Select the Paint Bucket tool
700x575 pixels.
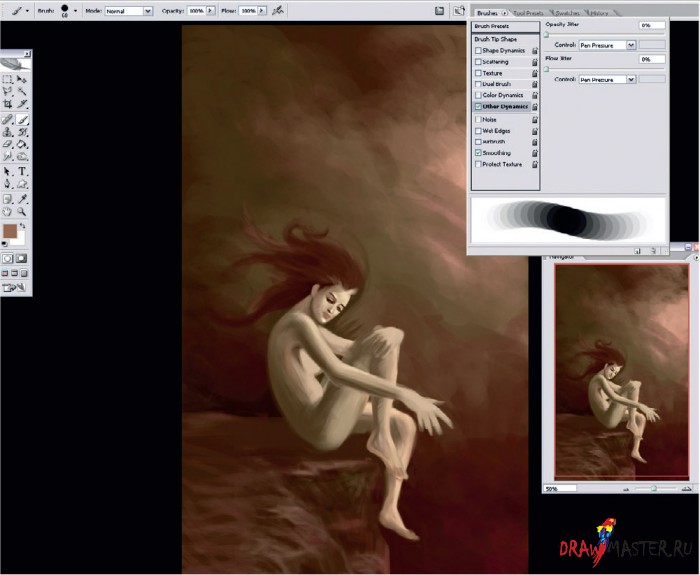22,144
